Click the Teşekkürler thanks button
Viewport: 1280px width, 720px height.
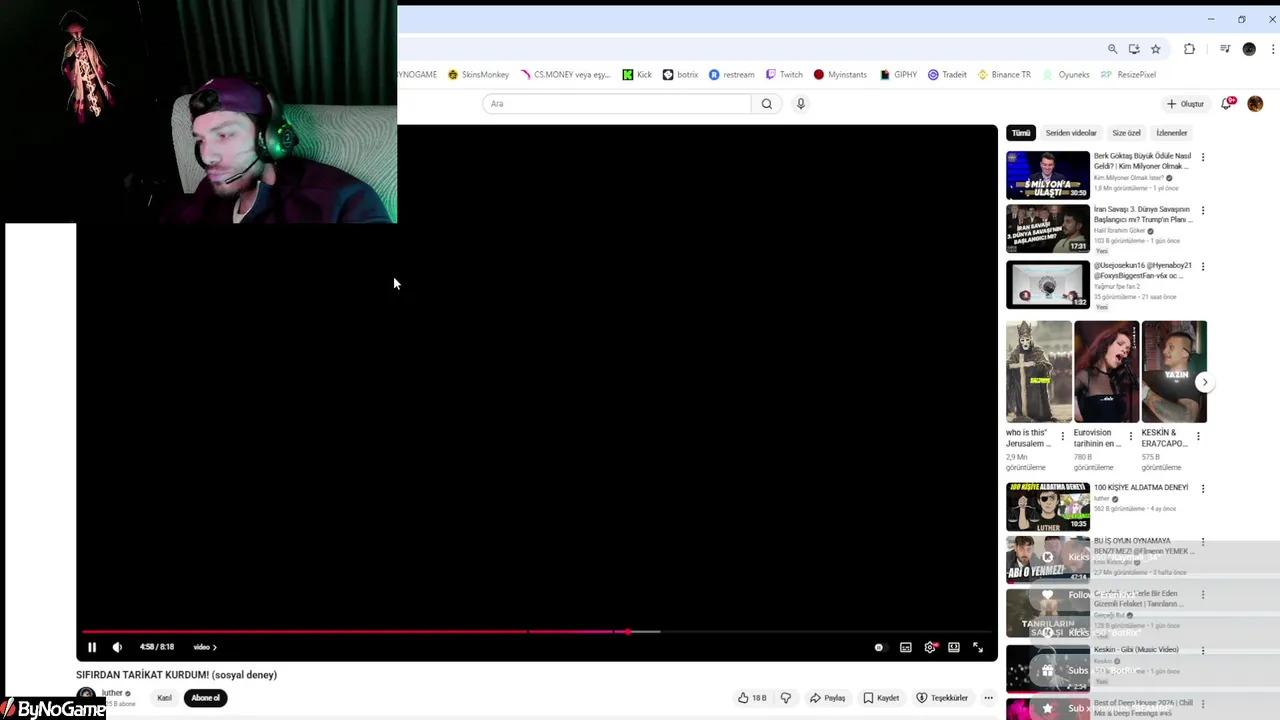coord(943,698)
